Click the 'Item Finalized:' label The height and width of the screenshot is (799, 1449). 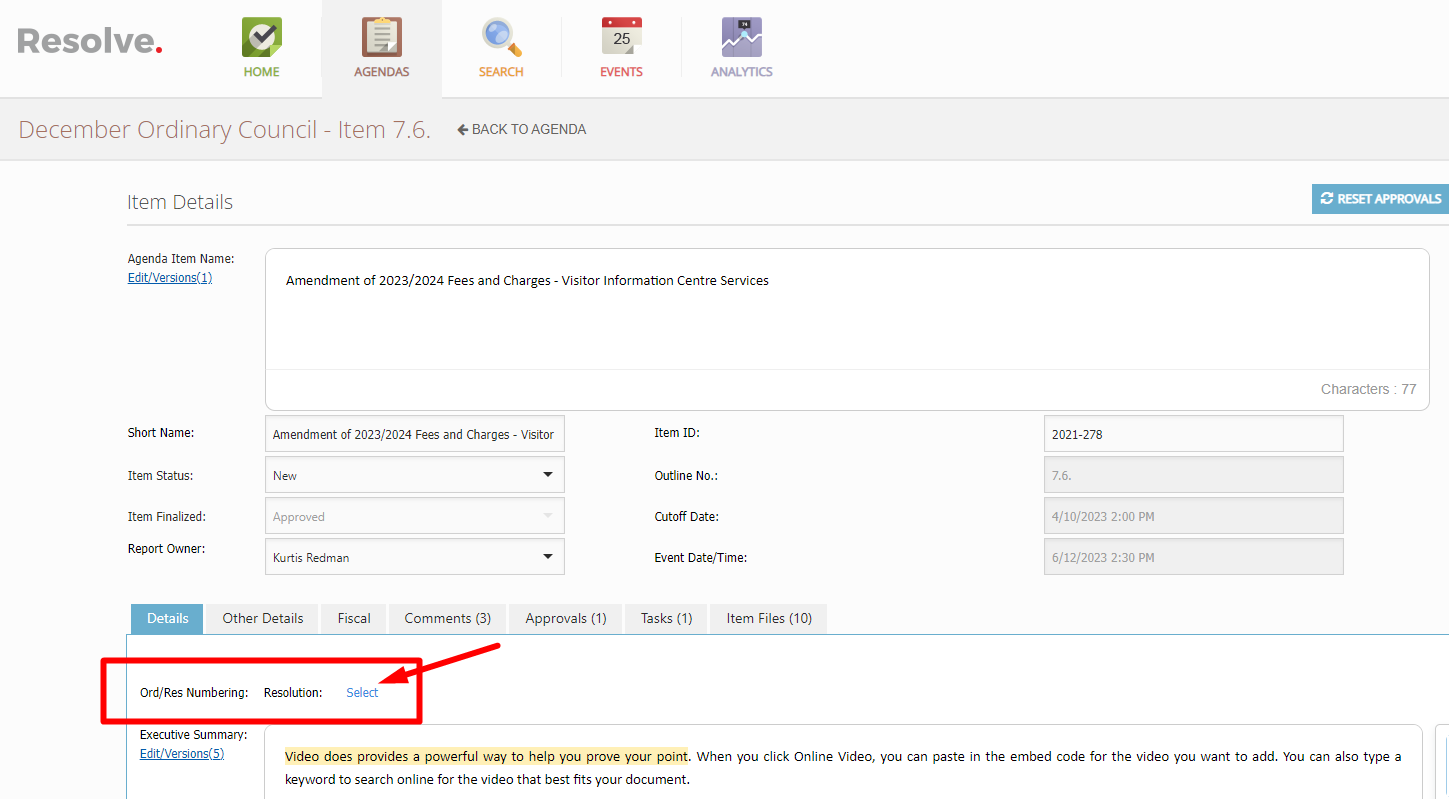[167, 517]
